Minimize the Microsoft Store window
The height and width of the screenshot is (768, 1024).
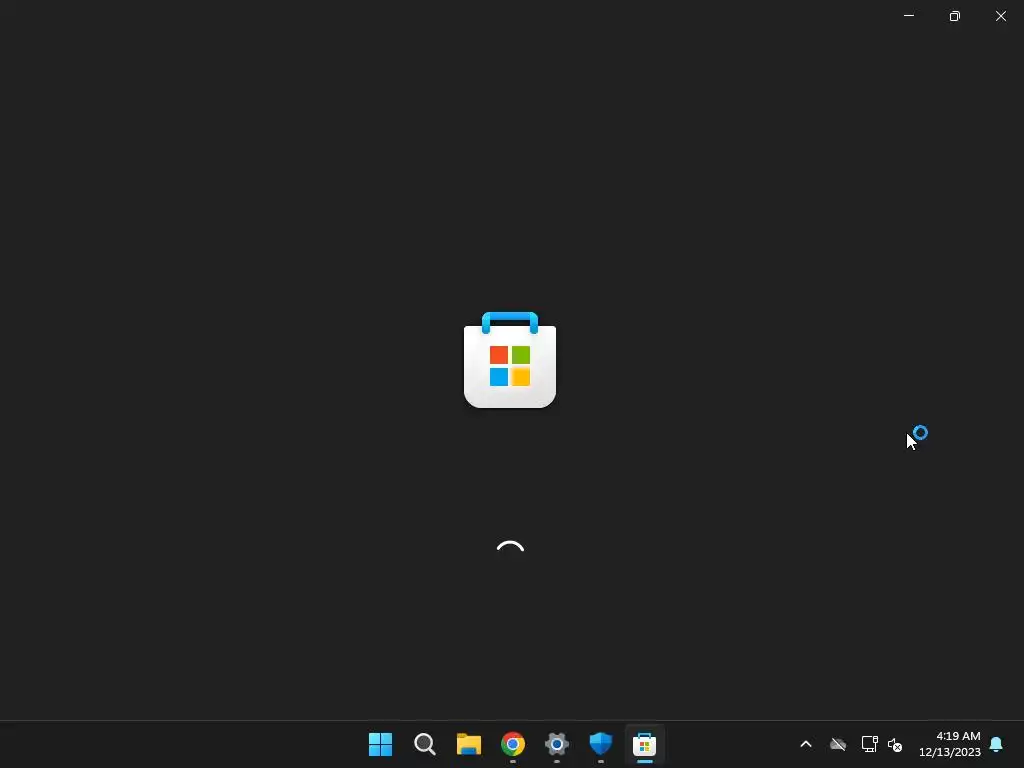pyautogui.click(x=909, y=16)
